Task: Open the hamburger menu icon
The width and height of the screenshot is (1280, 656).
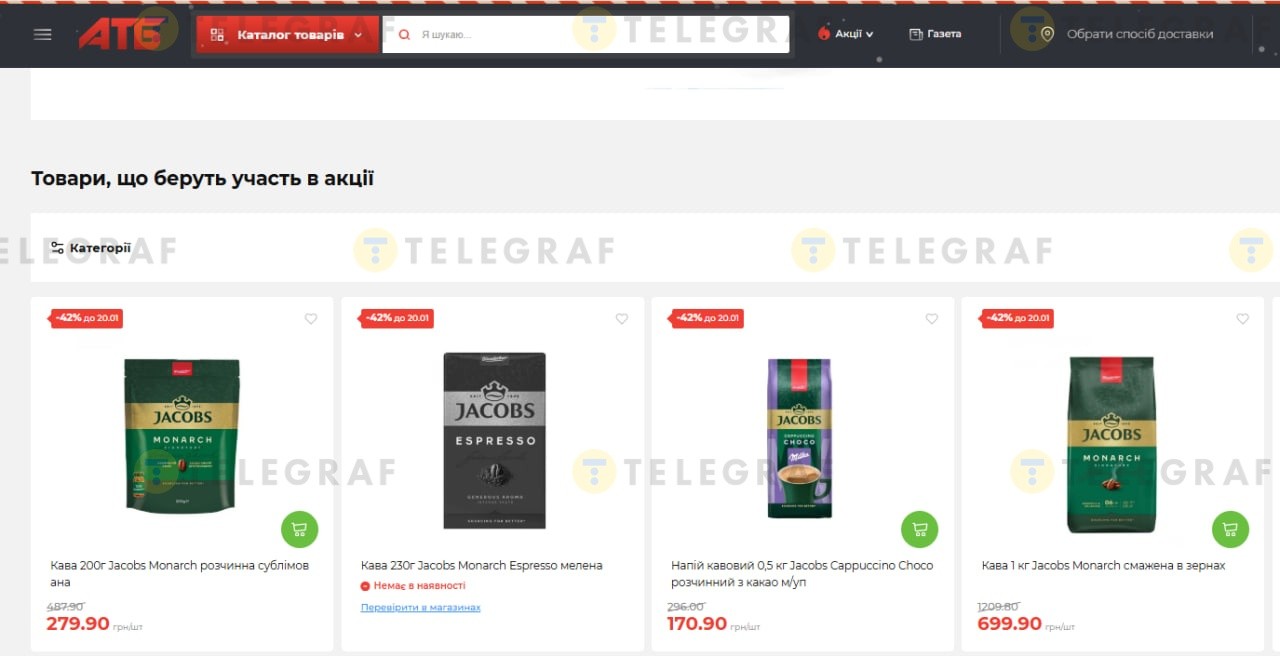Action: [42, 34]
